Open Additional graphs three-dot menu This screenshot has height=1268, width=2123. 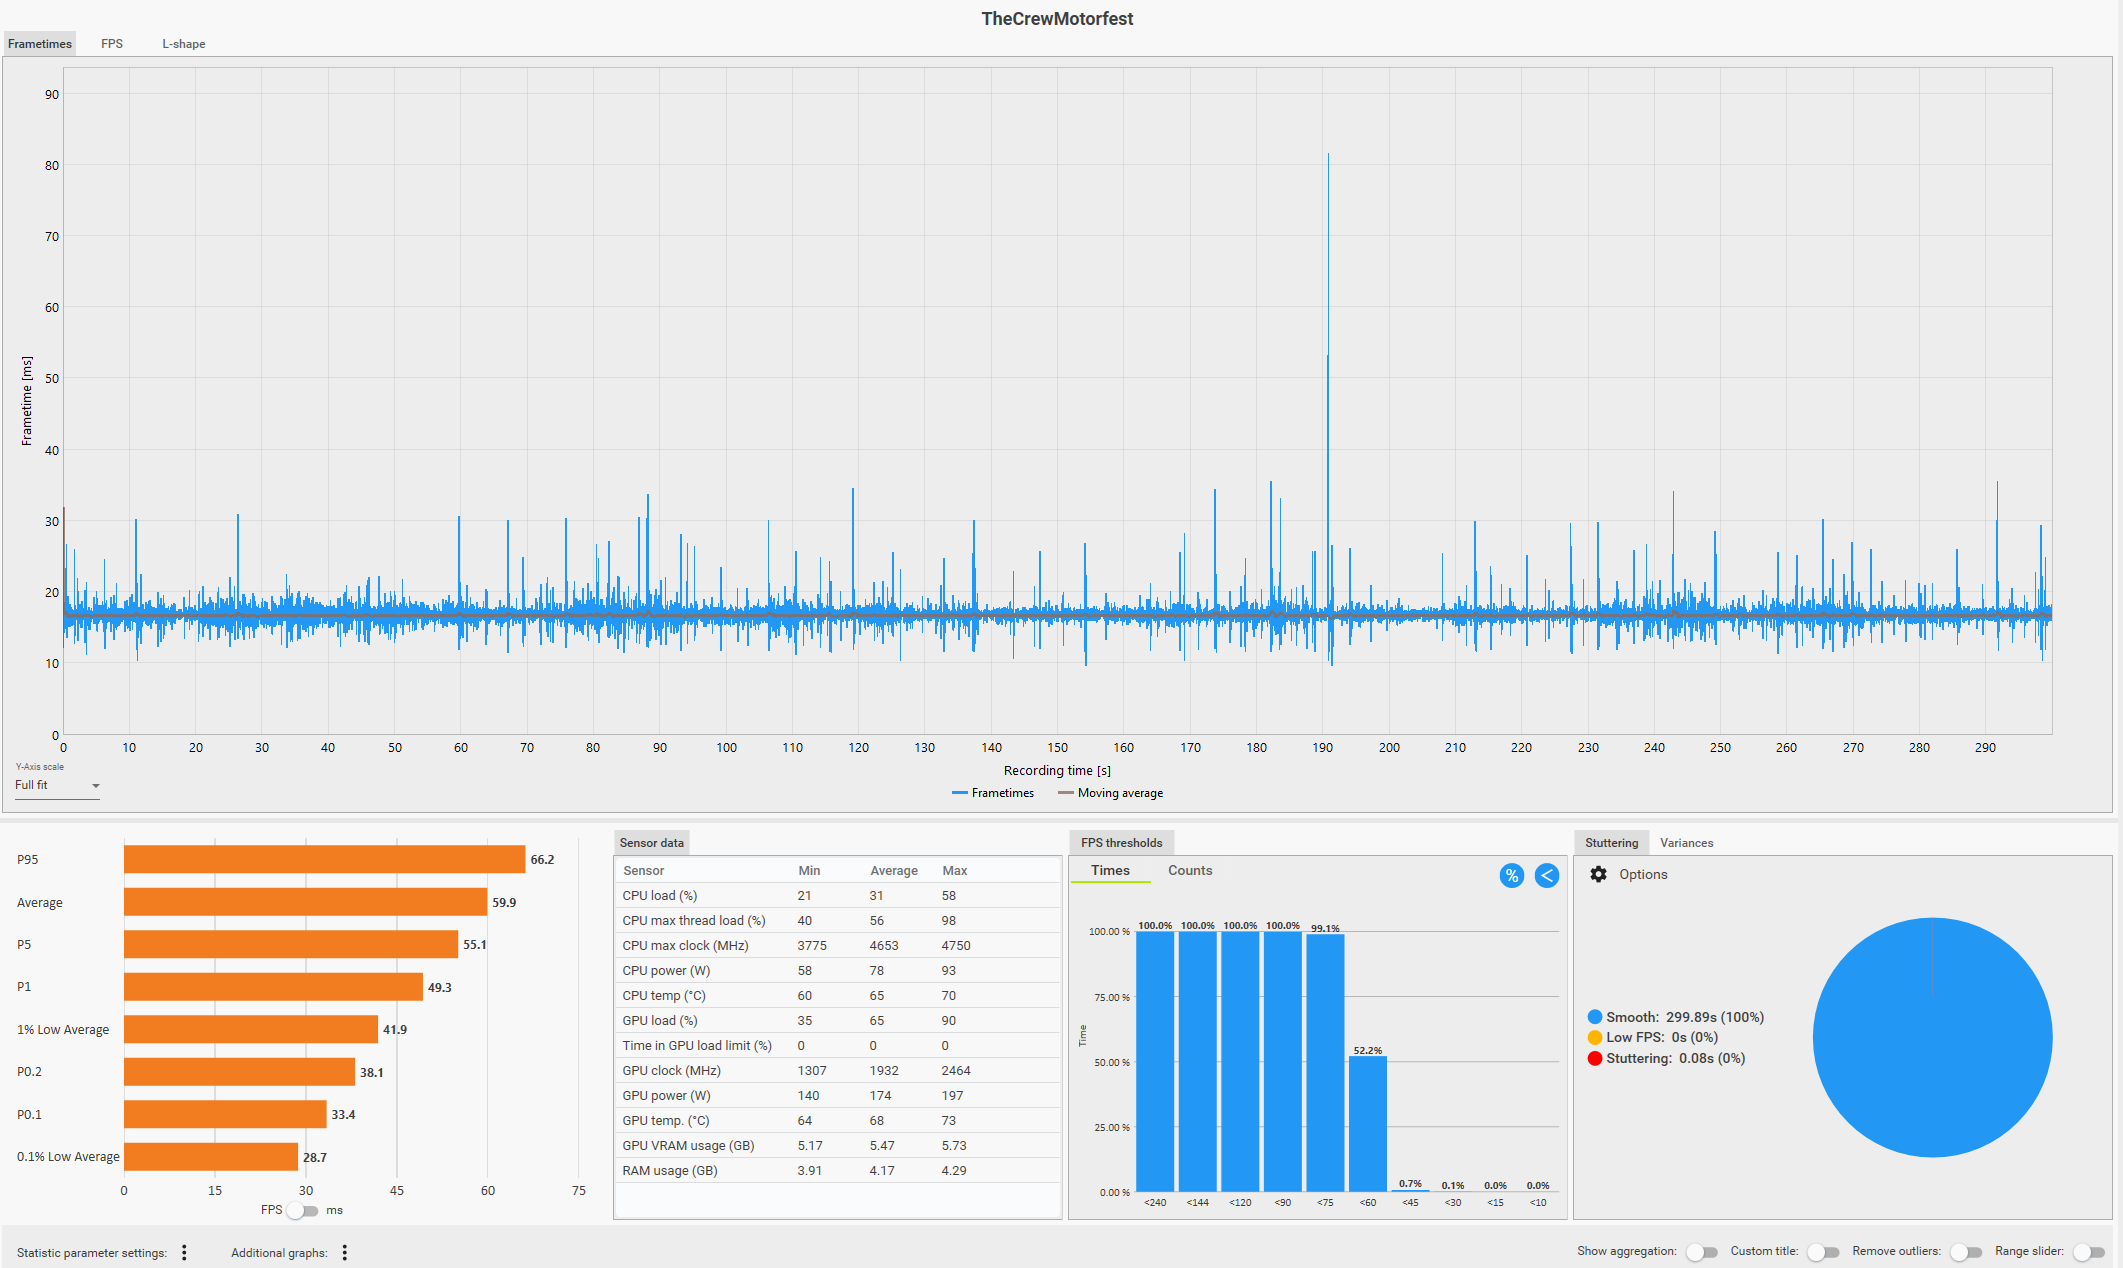tap(344, 1252)
